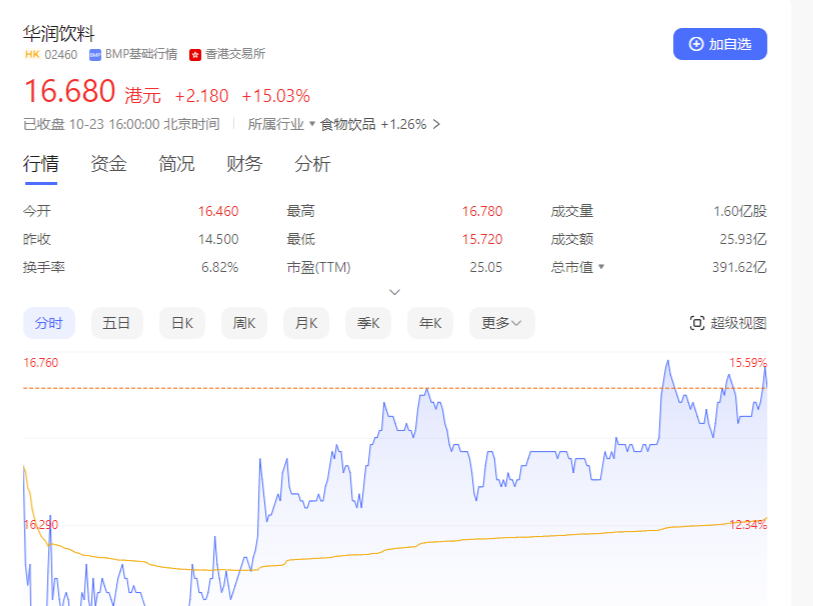Image resolution: width=813 pixels, height=606 pixels.
Task: Click the chart axis label 12.34%
Action: tap(748, 525)
